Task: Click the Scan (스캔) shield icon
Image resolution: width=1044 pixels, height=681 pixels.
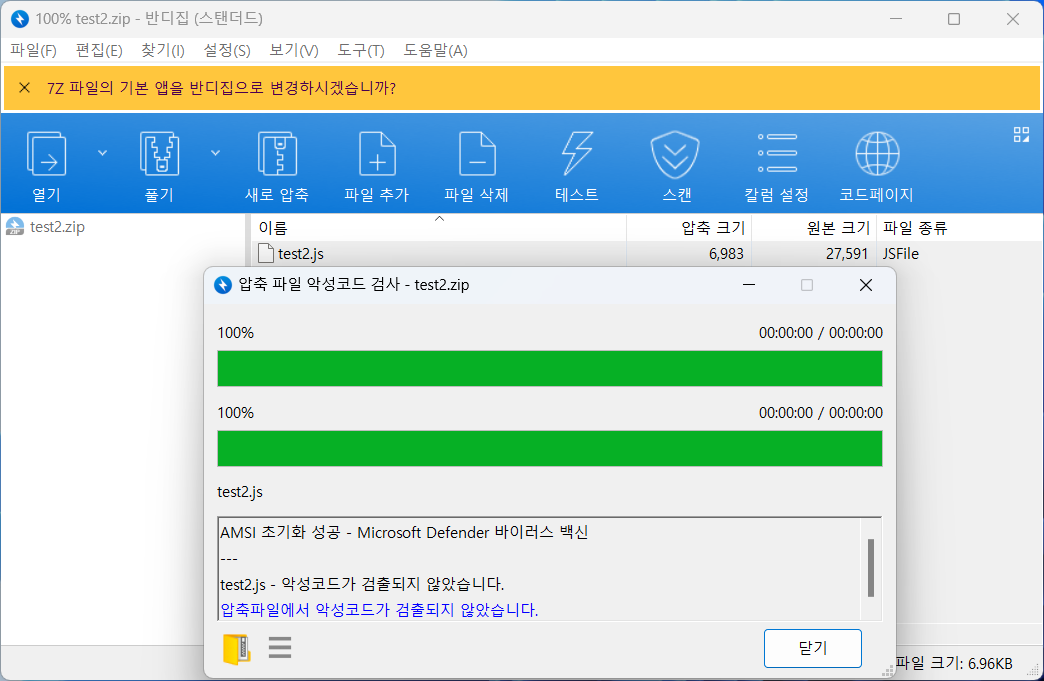Action: point(676,155)
